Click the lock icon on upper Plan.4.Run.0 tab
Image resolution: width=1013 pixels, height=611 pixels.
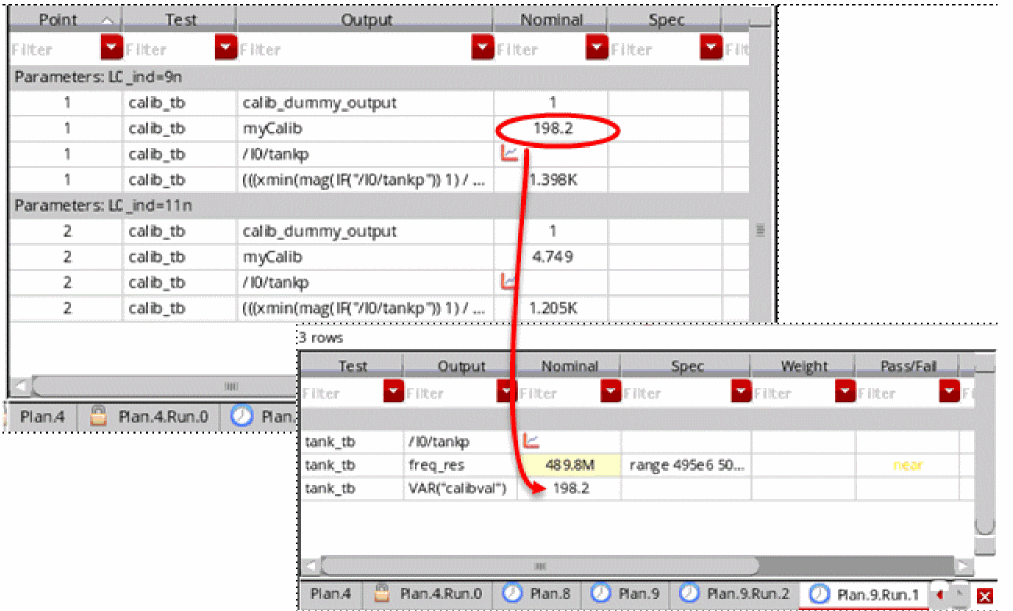click(98, 415)
